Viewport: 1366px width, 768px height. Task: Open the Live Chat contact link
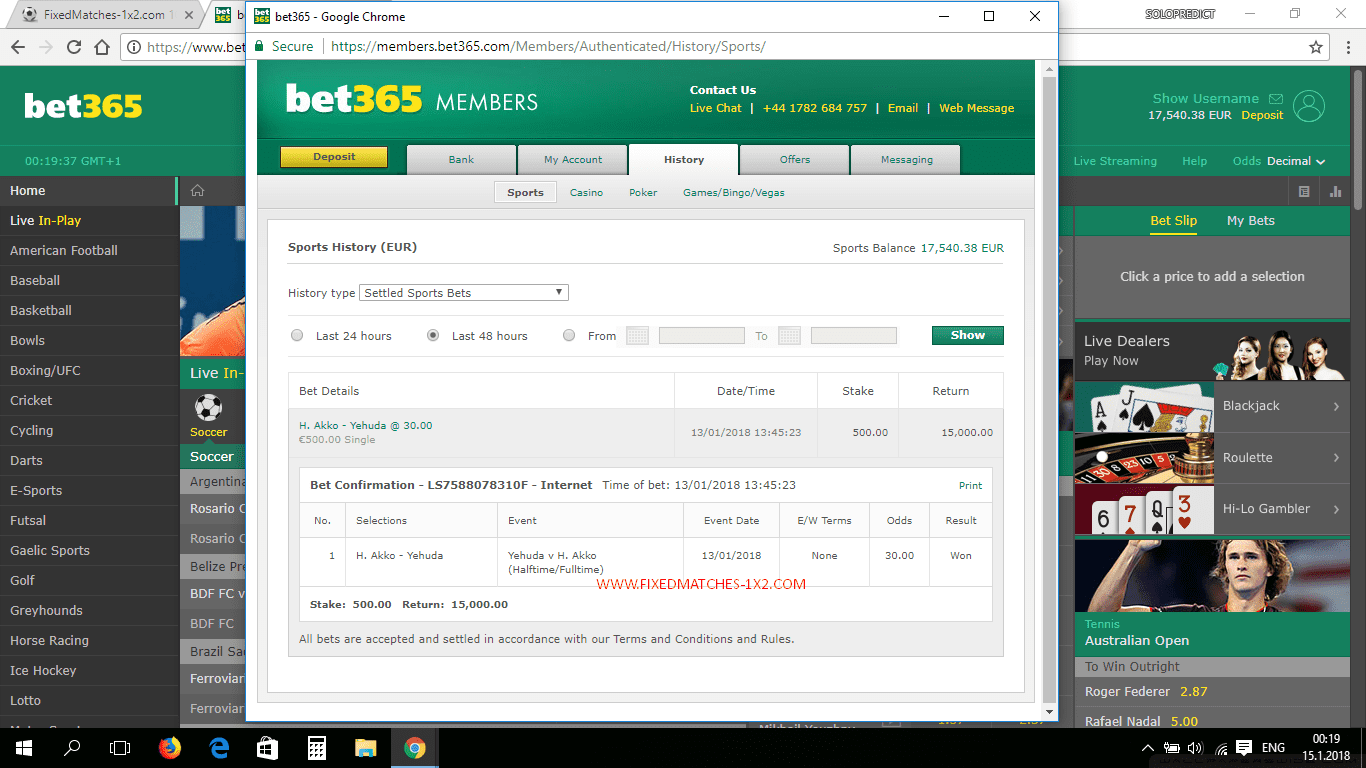(715, 108)
